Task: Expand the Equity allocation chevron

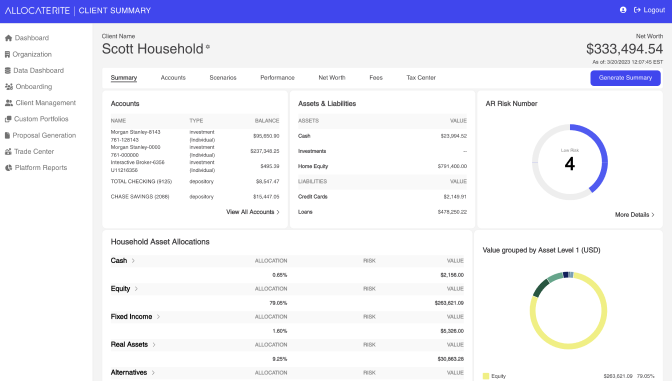Action: click(x=136, y=289)
